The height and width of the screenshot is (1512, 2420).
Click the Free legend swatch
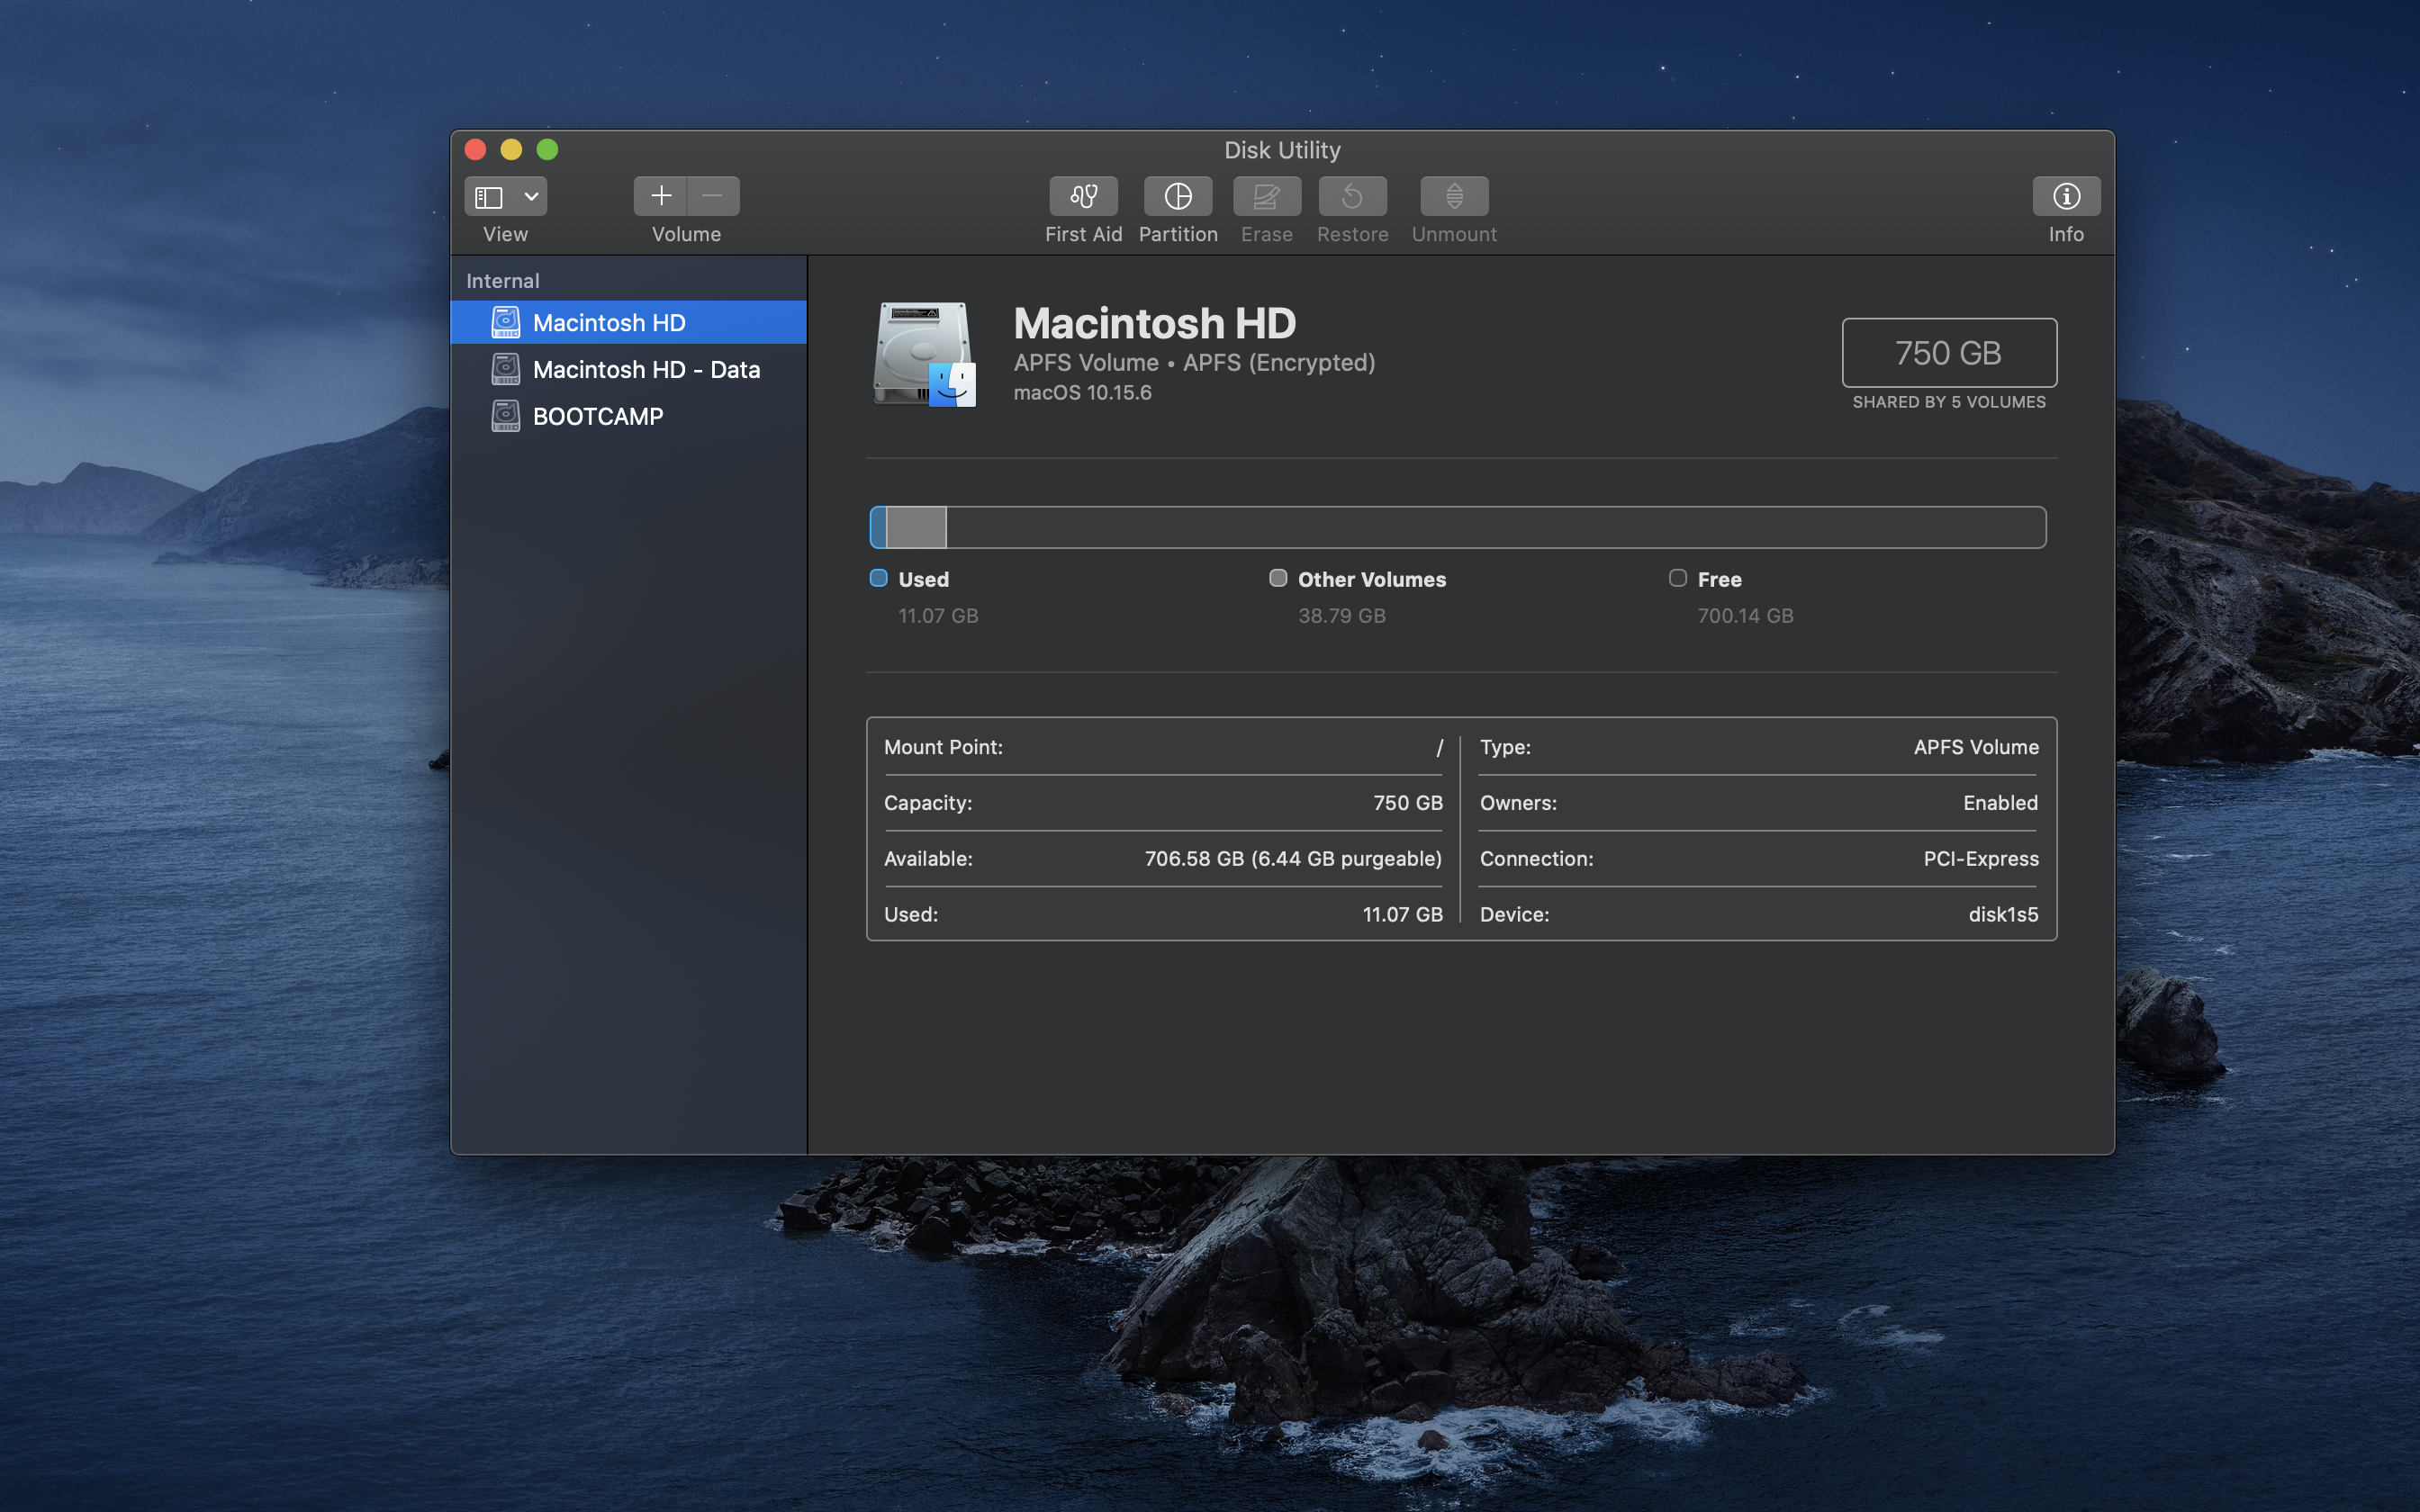[x=1678, y=578]
